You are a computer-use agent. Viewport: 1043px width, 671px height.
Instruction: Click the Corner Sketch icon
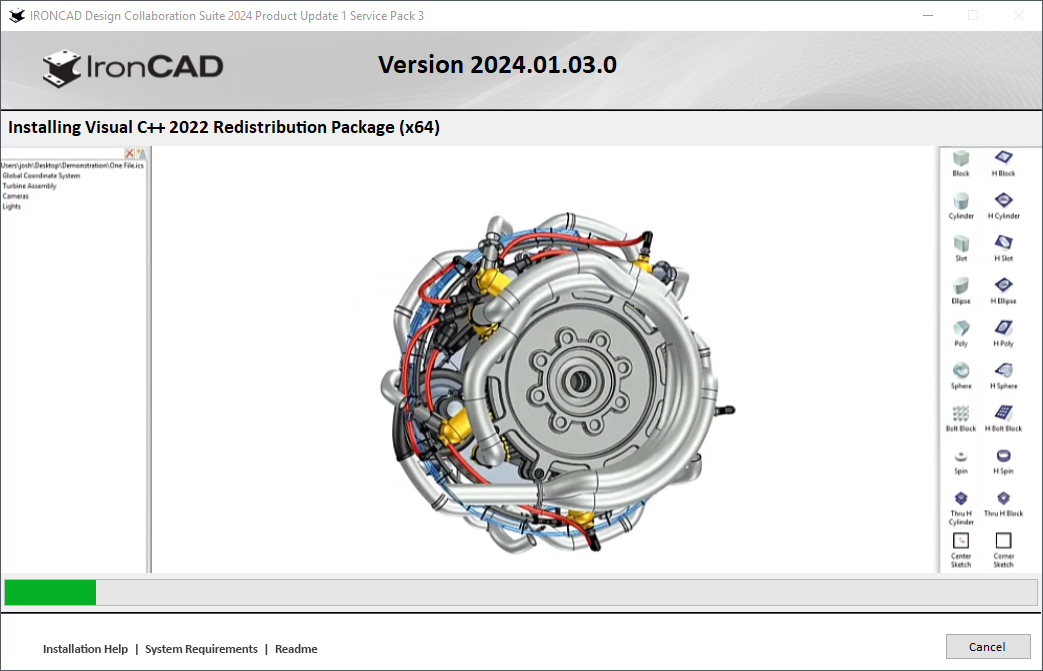(x=1003, y=541)
